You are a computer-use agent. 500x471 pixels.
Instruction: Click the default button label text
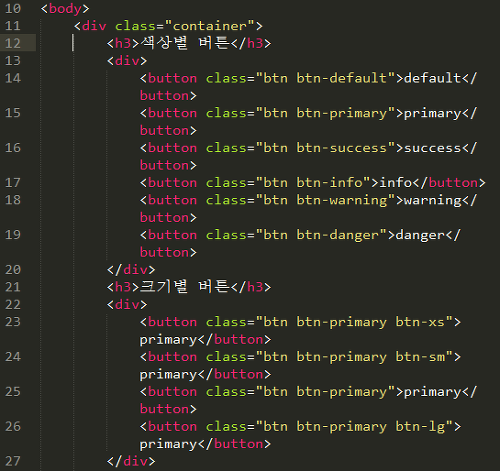[x=433, y=78]
